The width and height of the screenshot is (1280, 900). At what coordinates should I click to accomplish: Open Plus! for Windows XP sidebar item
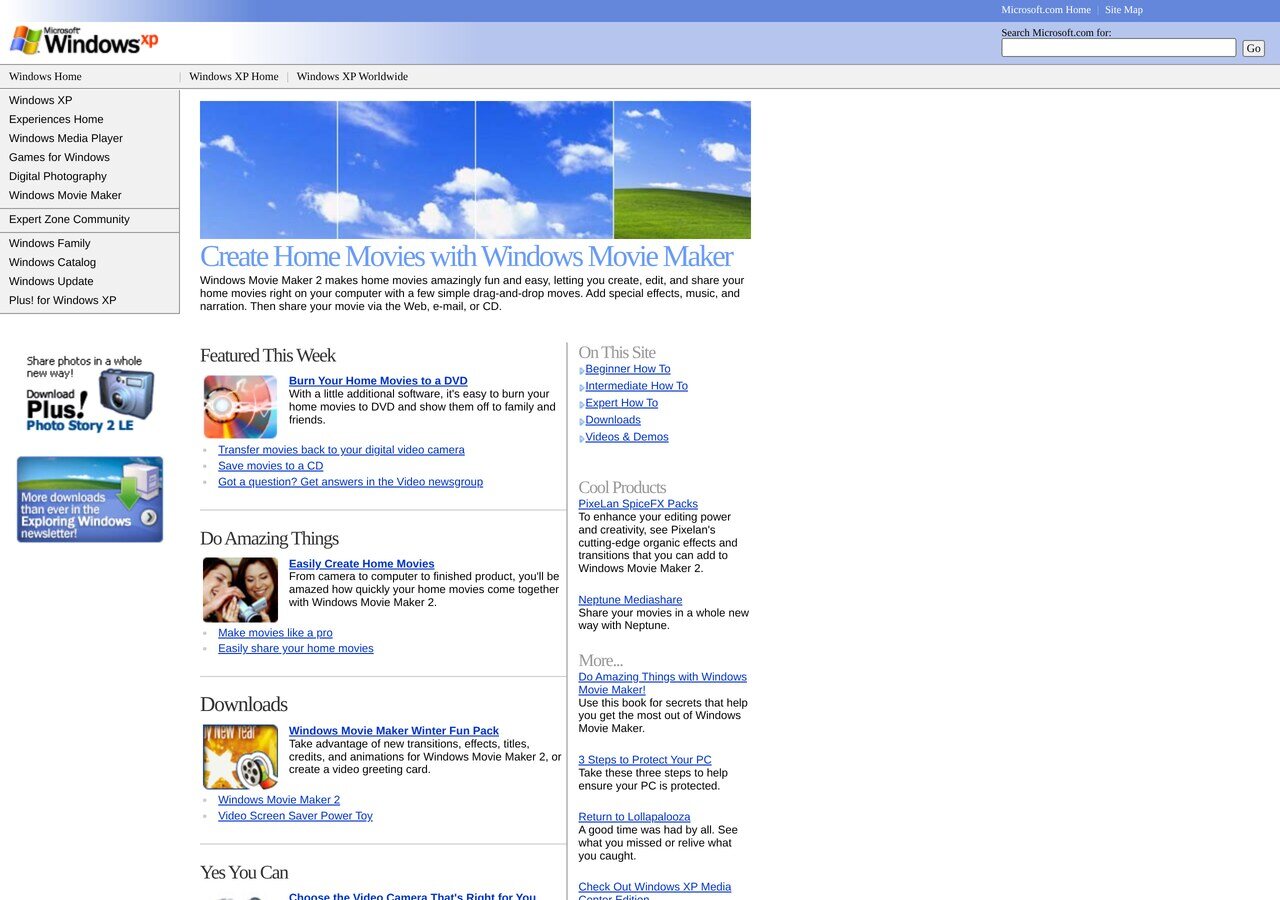point(62,300)
